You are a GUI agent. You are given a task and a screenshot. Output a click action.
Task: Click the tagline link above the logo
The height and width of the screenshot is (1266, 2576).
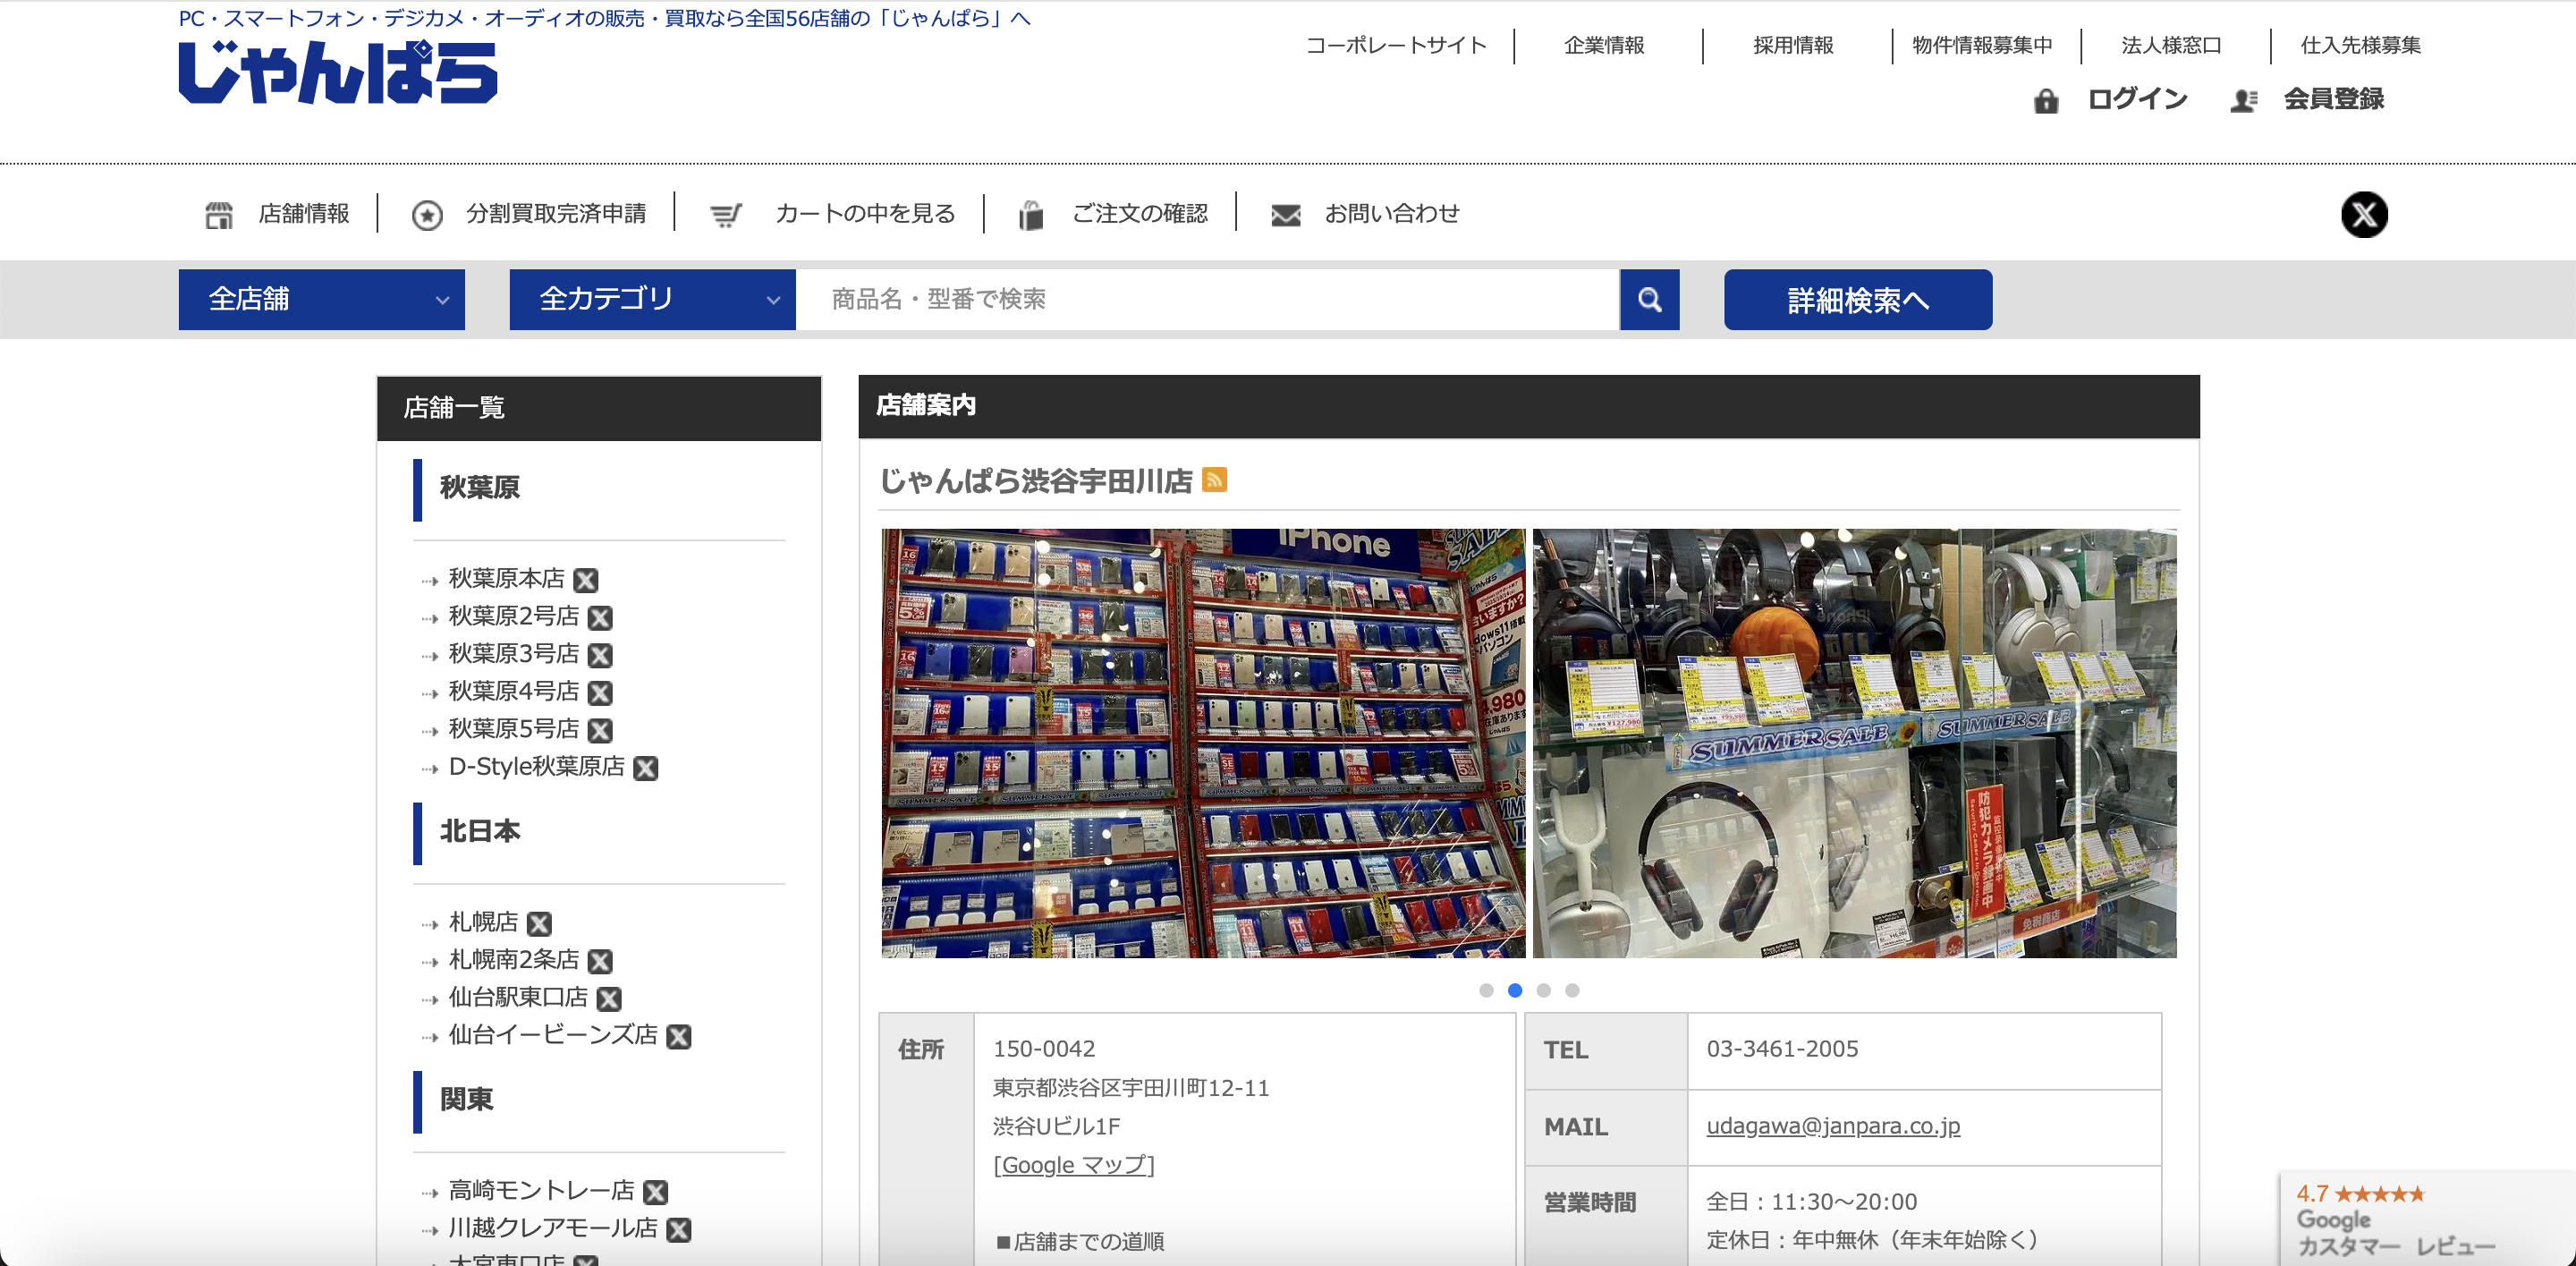coord(604,19)
